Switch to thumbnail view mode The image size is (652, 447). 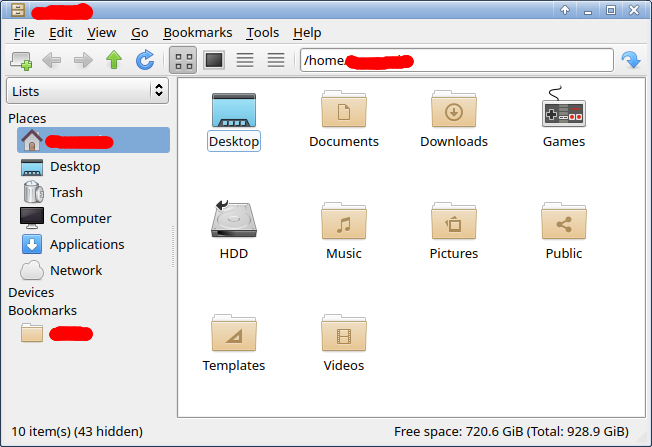point(213,61)
